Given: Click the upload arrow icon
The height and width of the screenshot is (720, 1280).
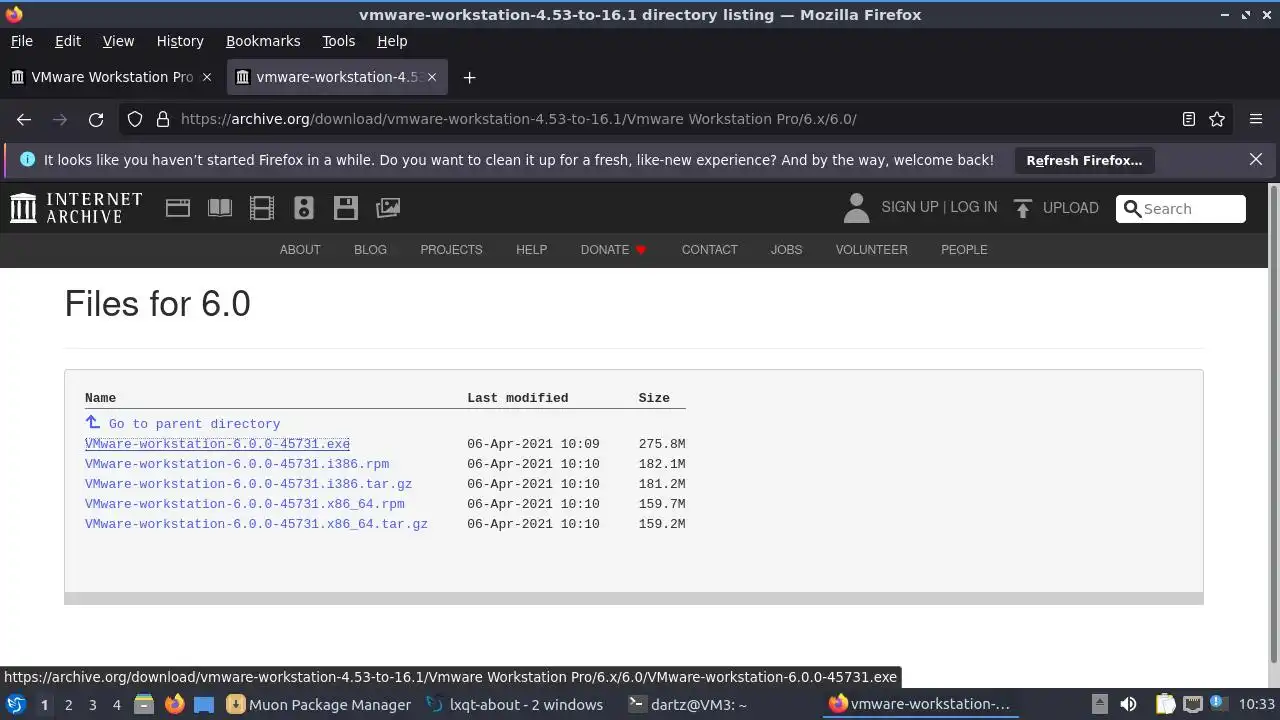Looking at the screenshot, I should pyautogui.click(x=1022, y=208).
